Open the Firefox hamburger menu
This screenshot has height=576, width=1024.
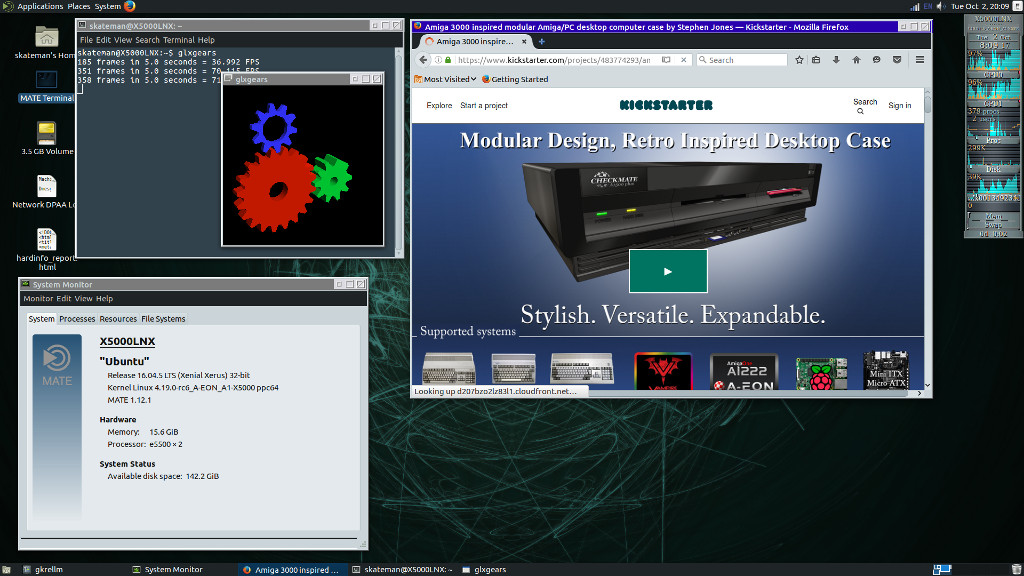click(920, 59)
